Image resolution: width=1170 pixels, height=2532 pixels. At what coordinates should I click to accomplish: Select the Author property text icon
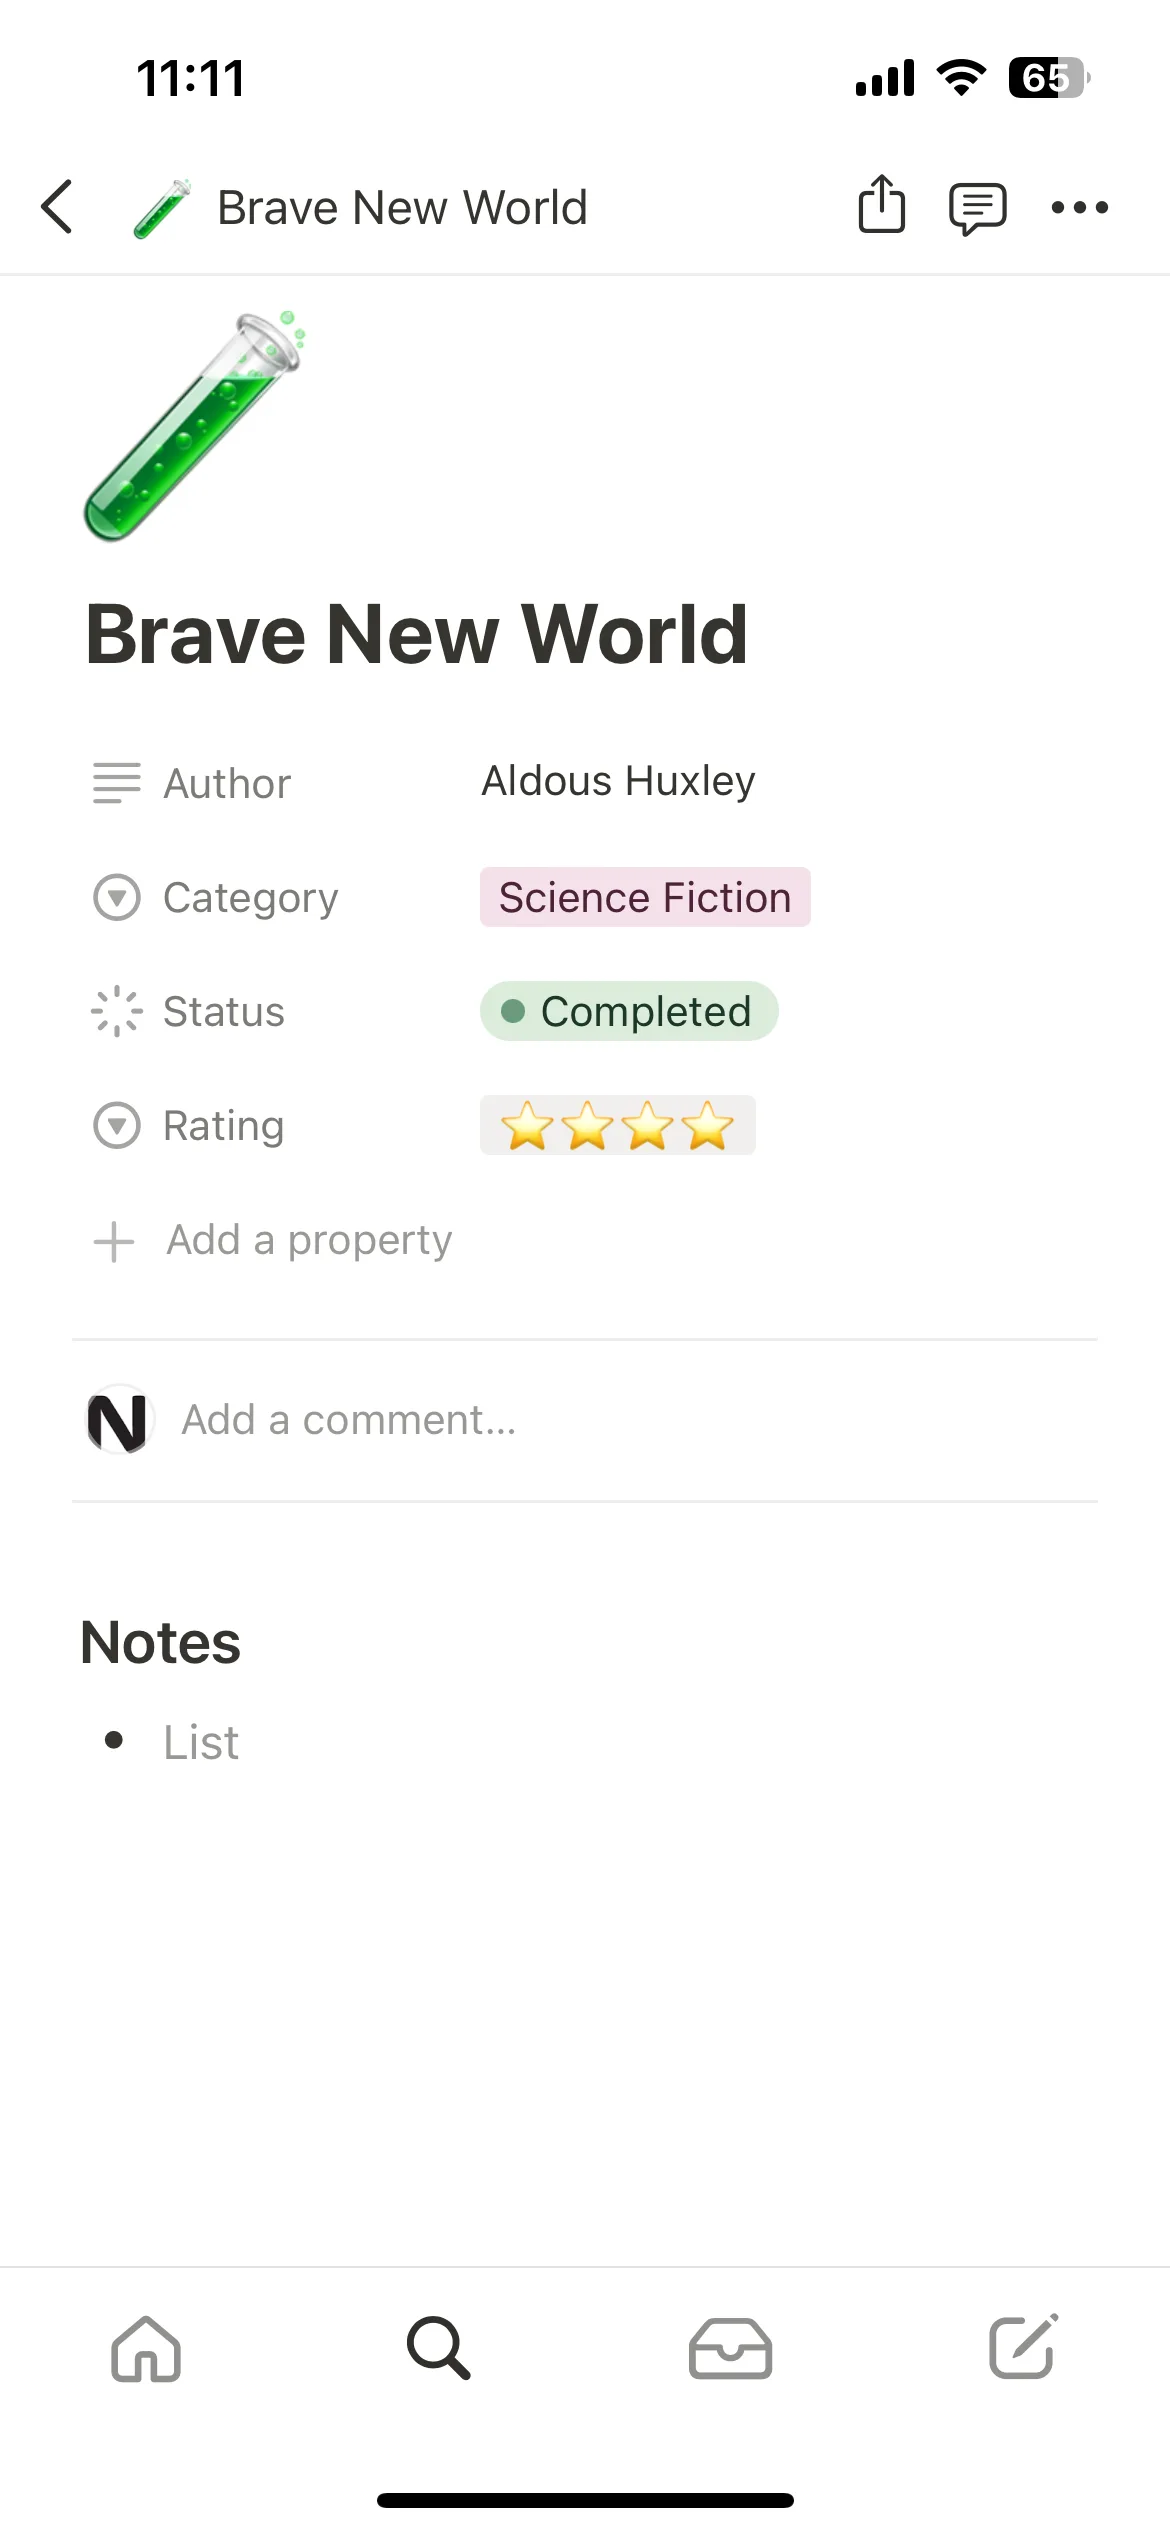coord(117,783)
